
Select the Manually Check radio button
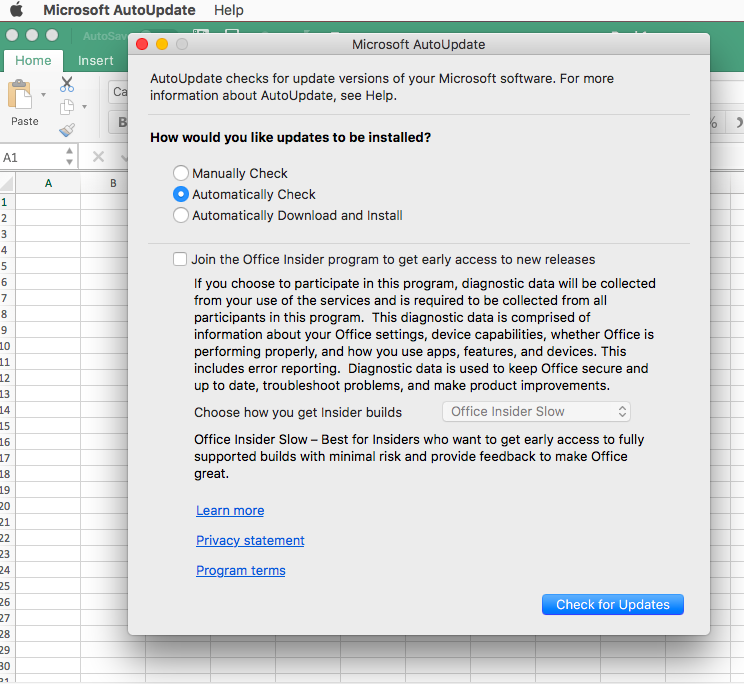pos(181,173)
